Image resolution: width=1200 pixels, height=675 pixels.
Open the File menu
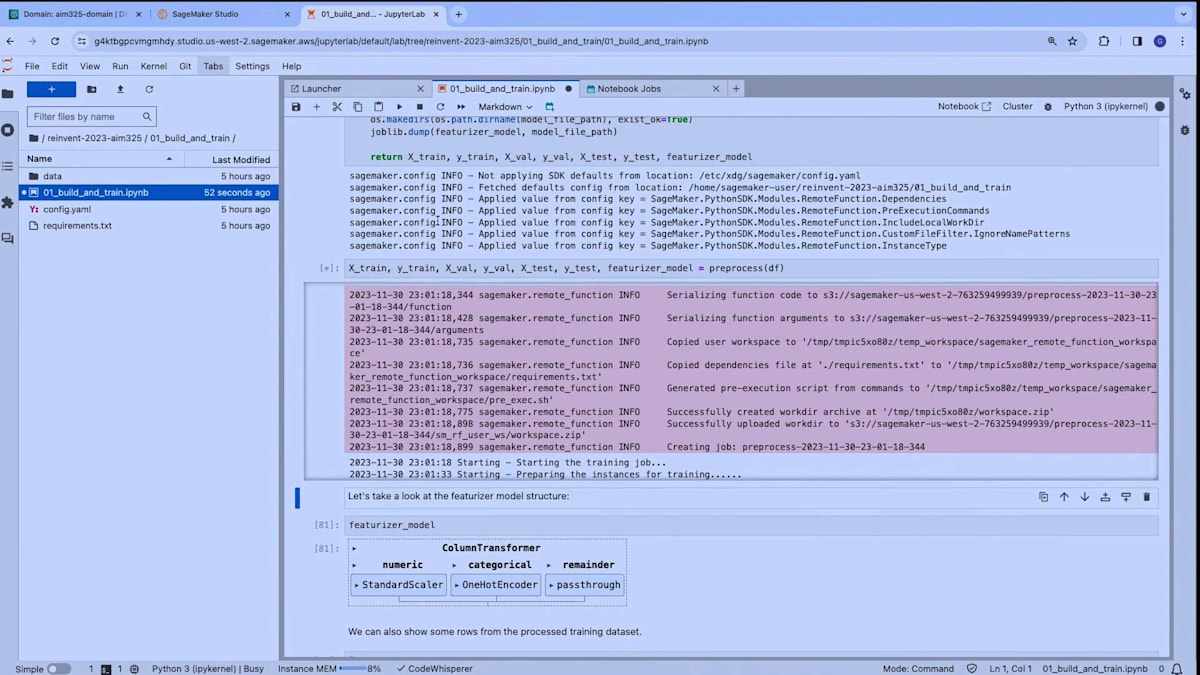coord(32,66)
